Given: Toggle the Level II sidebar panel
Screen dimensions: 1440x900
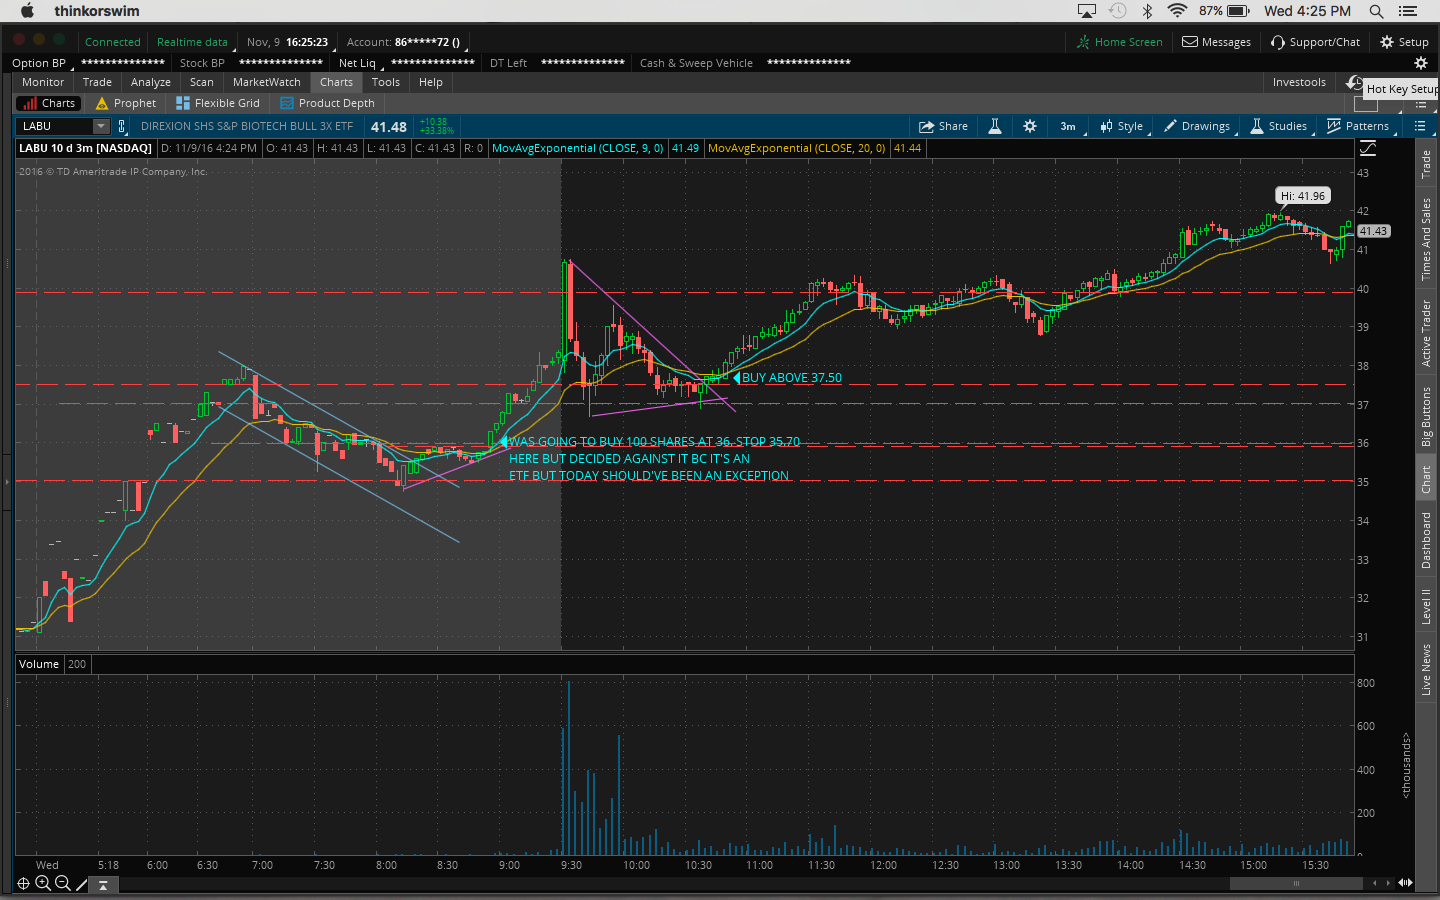Looking at the screenshot, I should tap(1426, 606).
